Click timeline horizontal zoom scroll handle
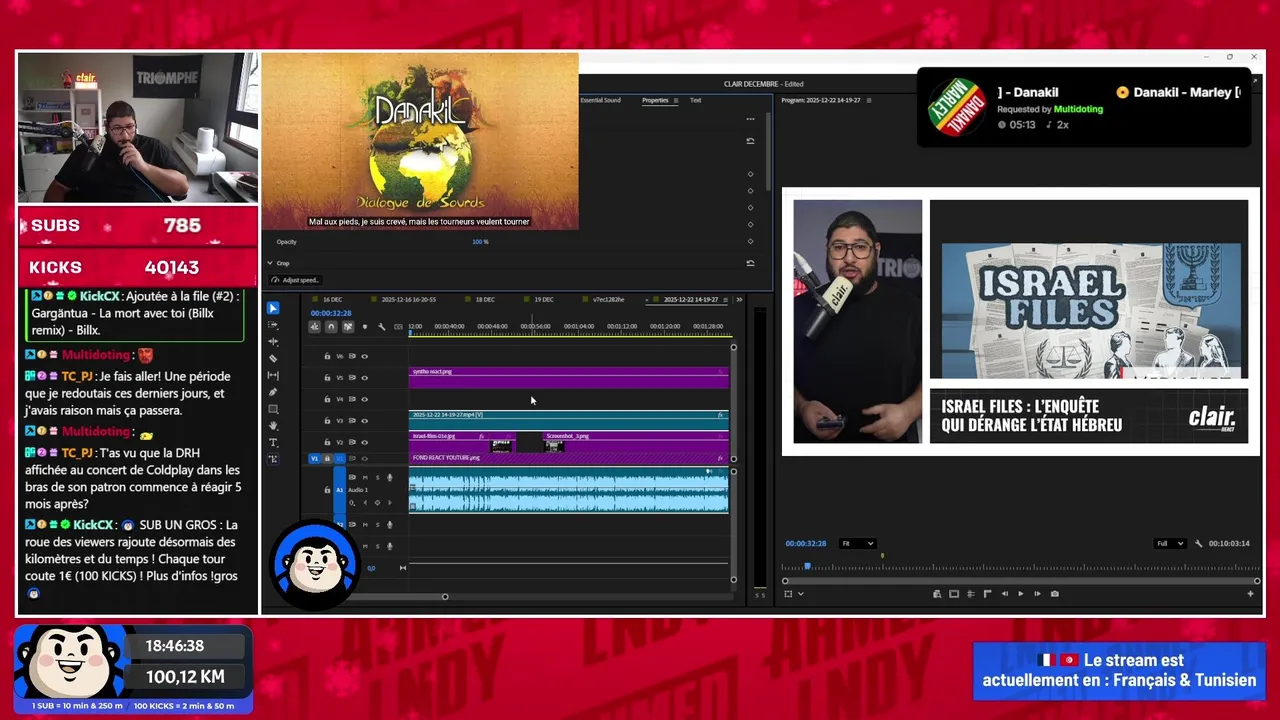The width and height of the screenshot is (1280, 720). click(445, 597)
